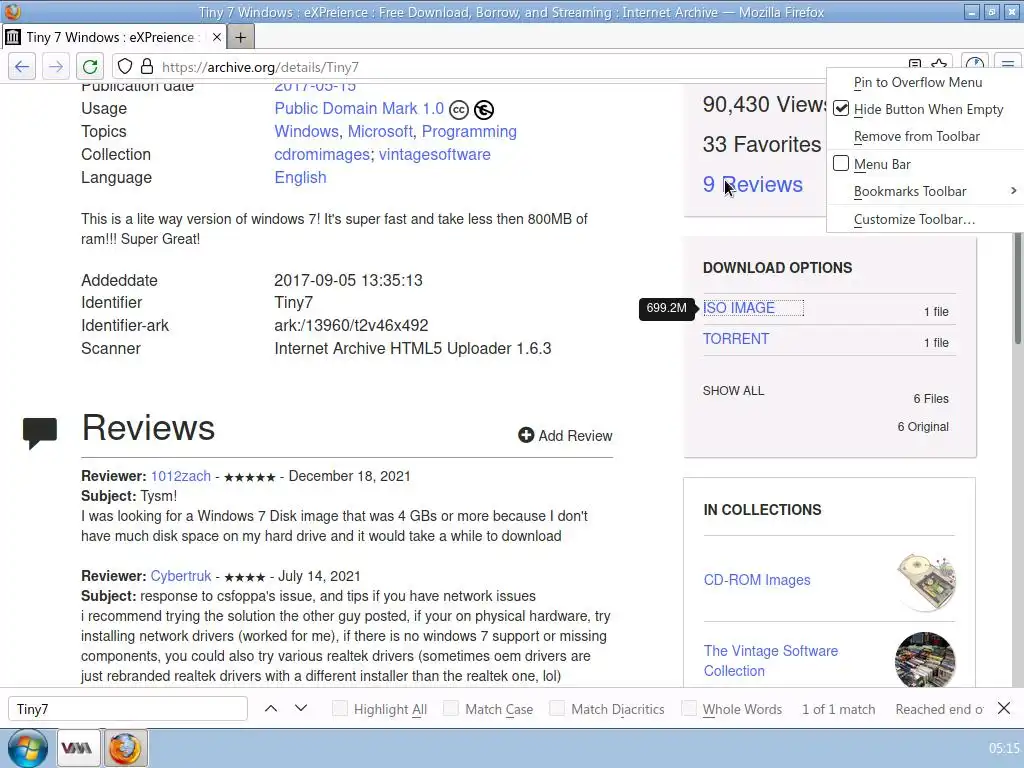
Task: Open the vintagesoftware collection link
Action: (x=434, y=154)
